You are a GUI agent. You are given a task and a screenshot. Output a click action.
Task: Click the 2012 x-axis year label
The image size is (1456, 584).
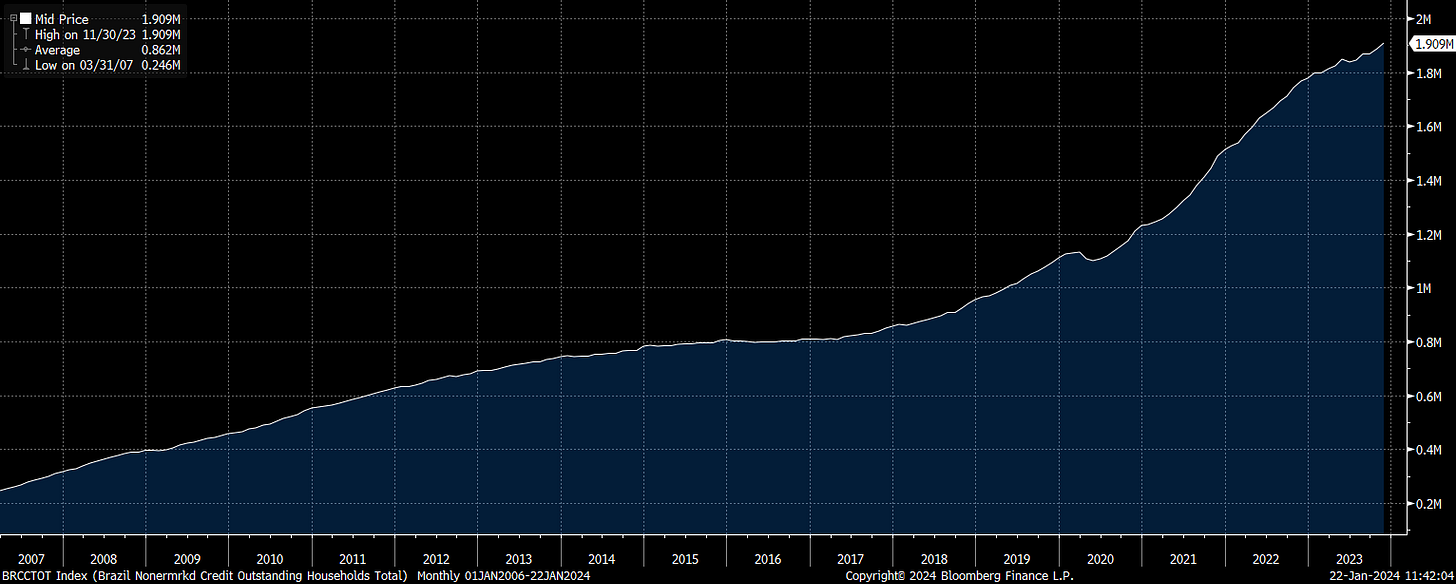[x=436, y=559]
